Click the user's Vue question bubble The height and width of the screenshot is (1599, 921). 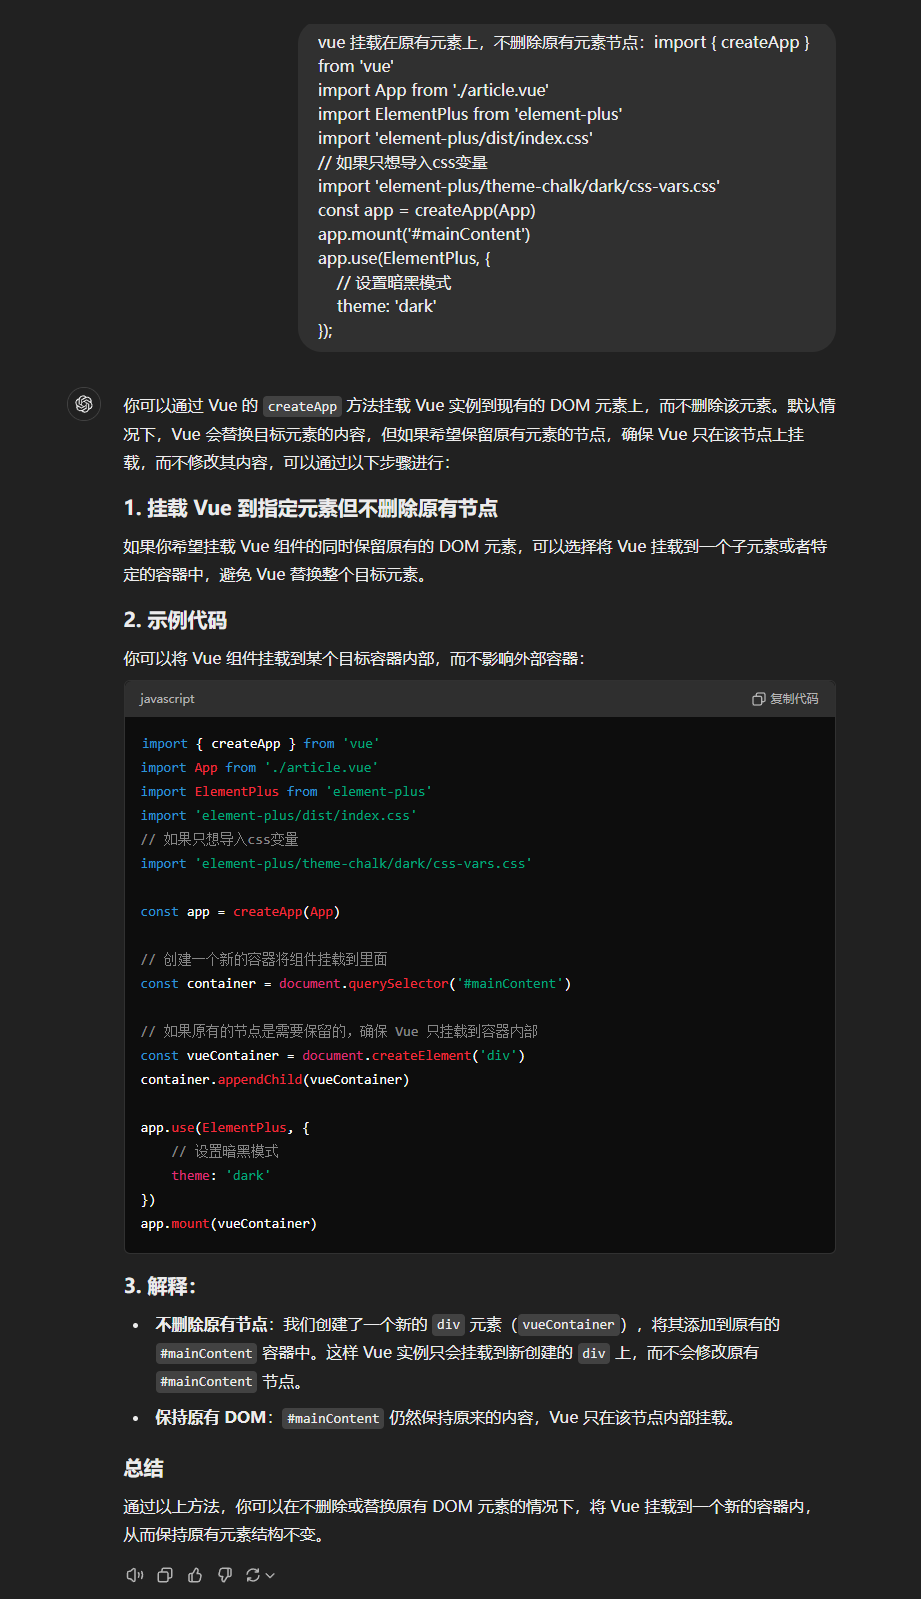click(x=566, y=187)
